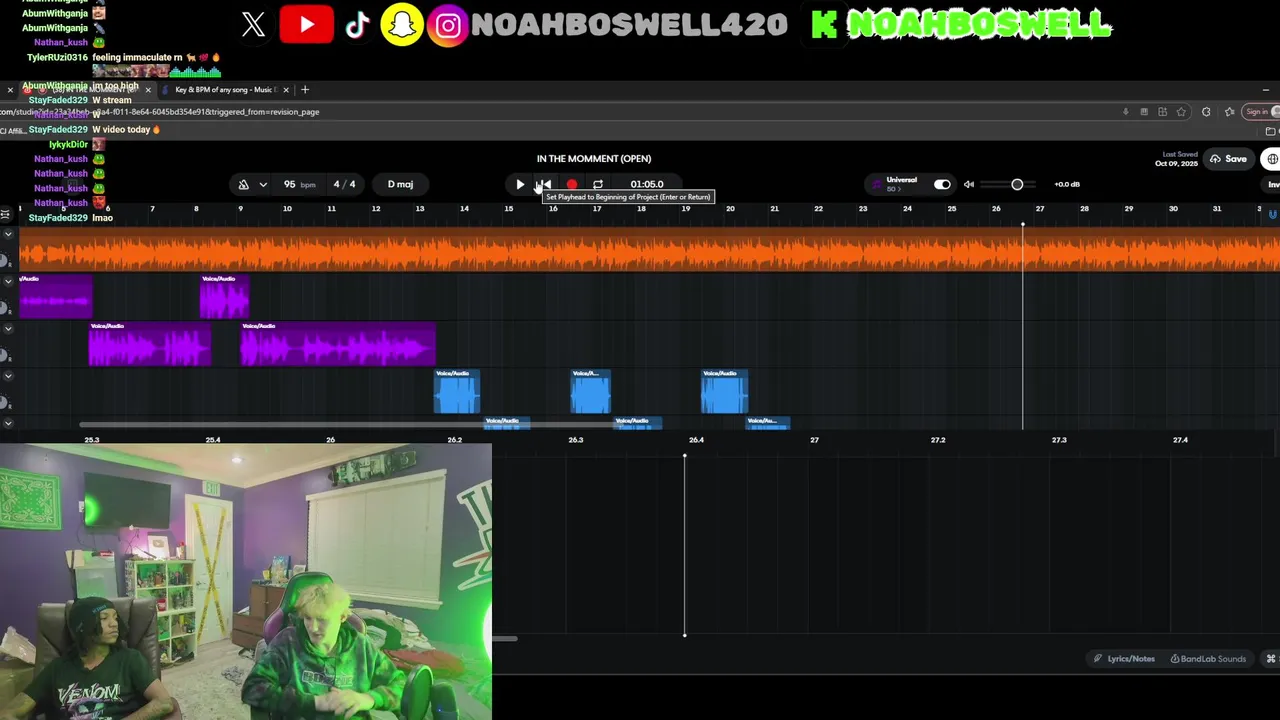The image size is (1280, 720).
Task: Click the Save button
Action: click(x=1228, y=159)
